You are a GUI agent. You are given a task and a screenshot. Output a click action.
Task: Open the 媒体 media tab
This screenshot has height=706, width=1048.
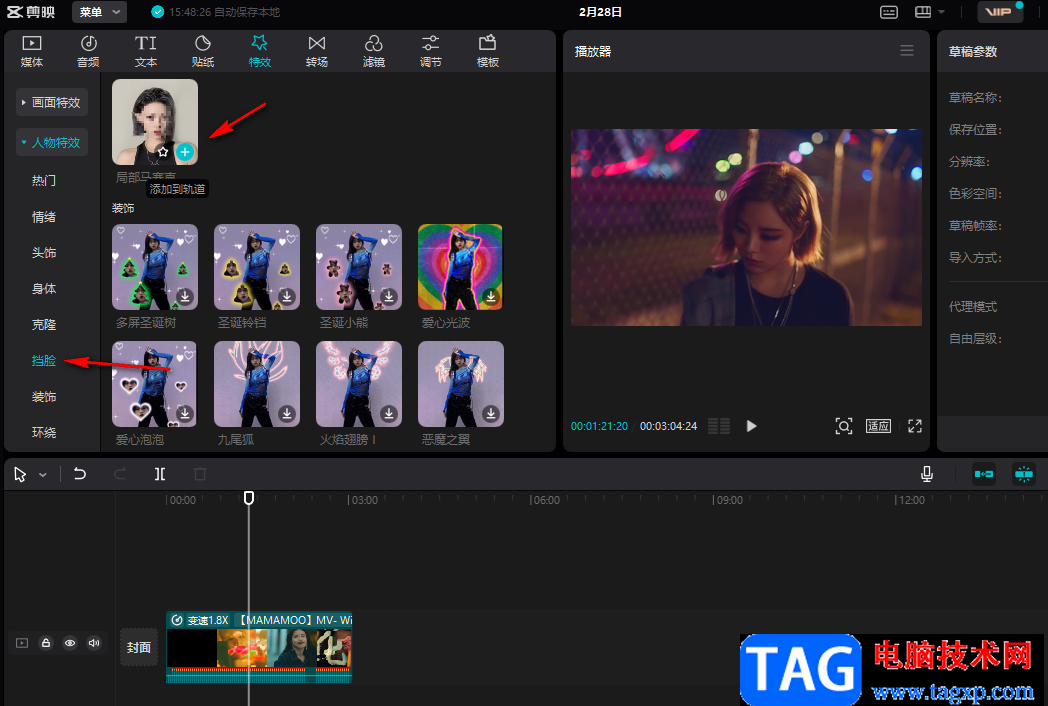point(31,51)
